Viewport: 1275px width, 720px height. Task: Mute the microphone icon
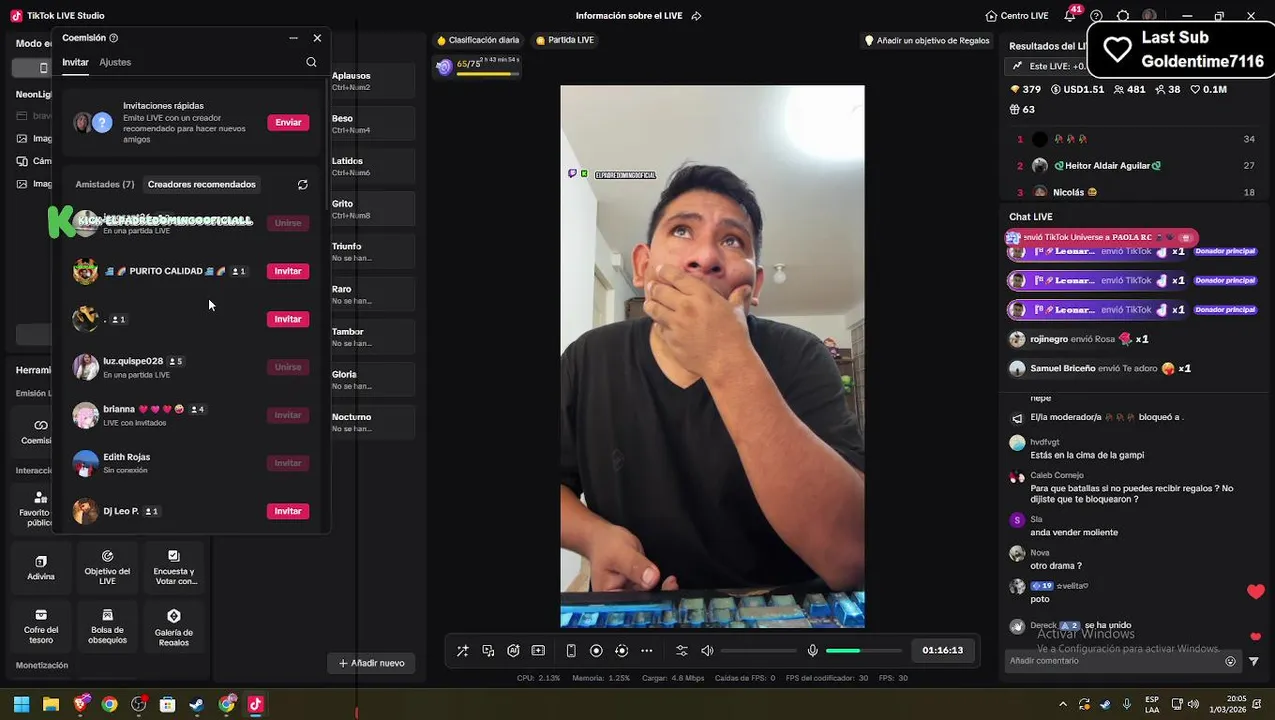[813, 650]
